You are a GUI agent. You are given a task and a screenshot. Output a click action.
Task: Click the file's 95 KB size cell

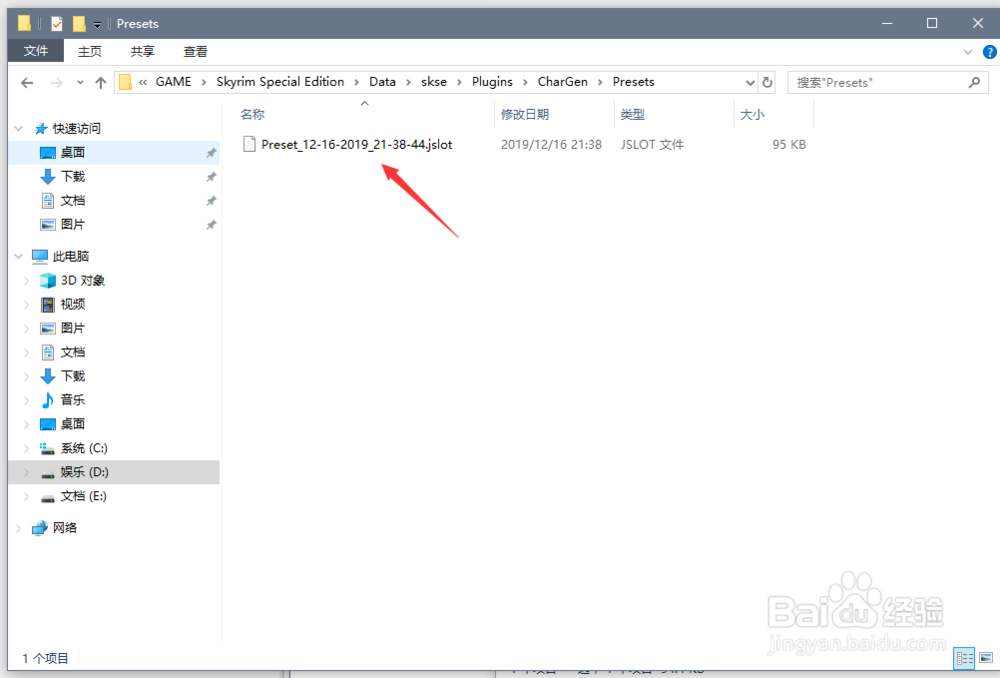click(x=789, y=144)
